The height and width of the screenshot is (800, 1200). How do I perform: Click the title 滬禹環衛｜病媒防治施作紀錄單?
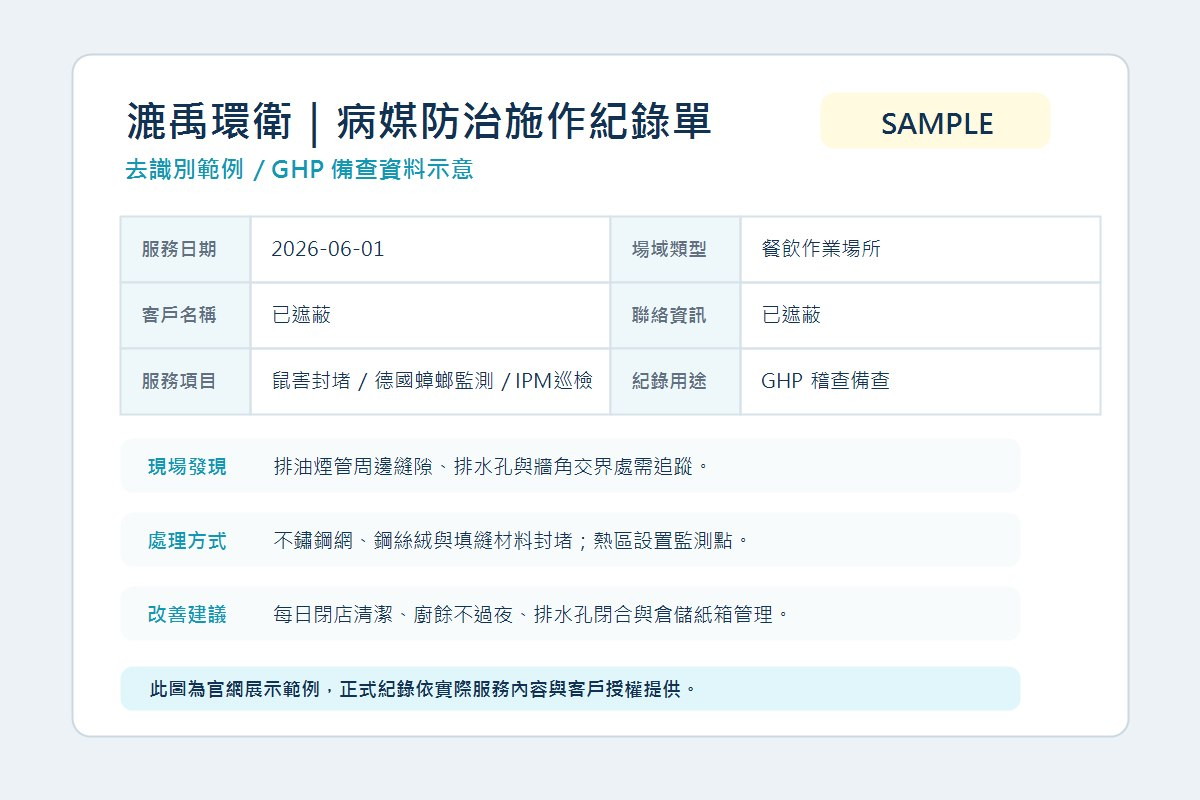point(419,122)
